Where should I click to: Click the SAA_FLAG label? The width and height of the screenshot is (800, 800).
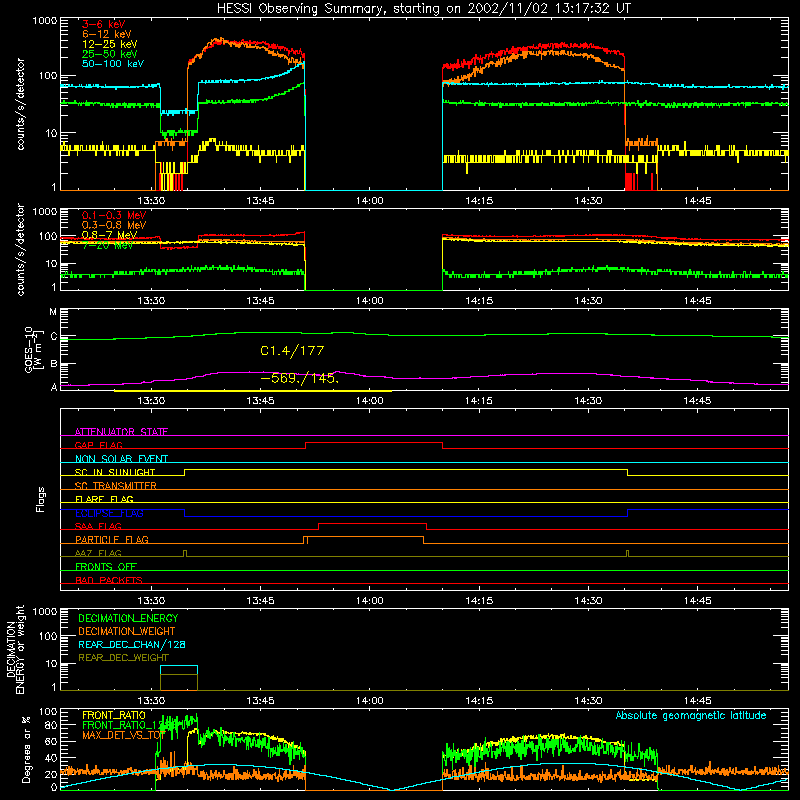(x=98, y=526)
